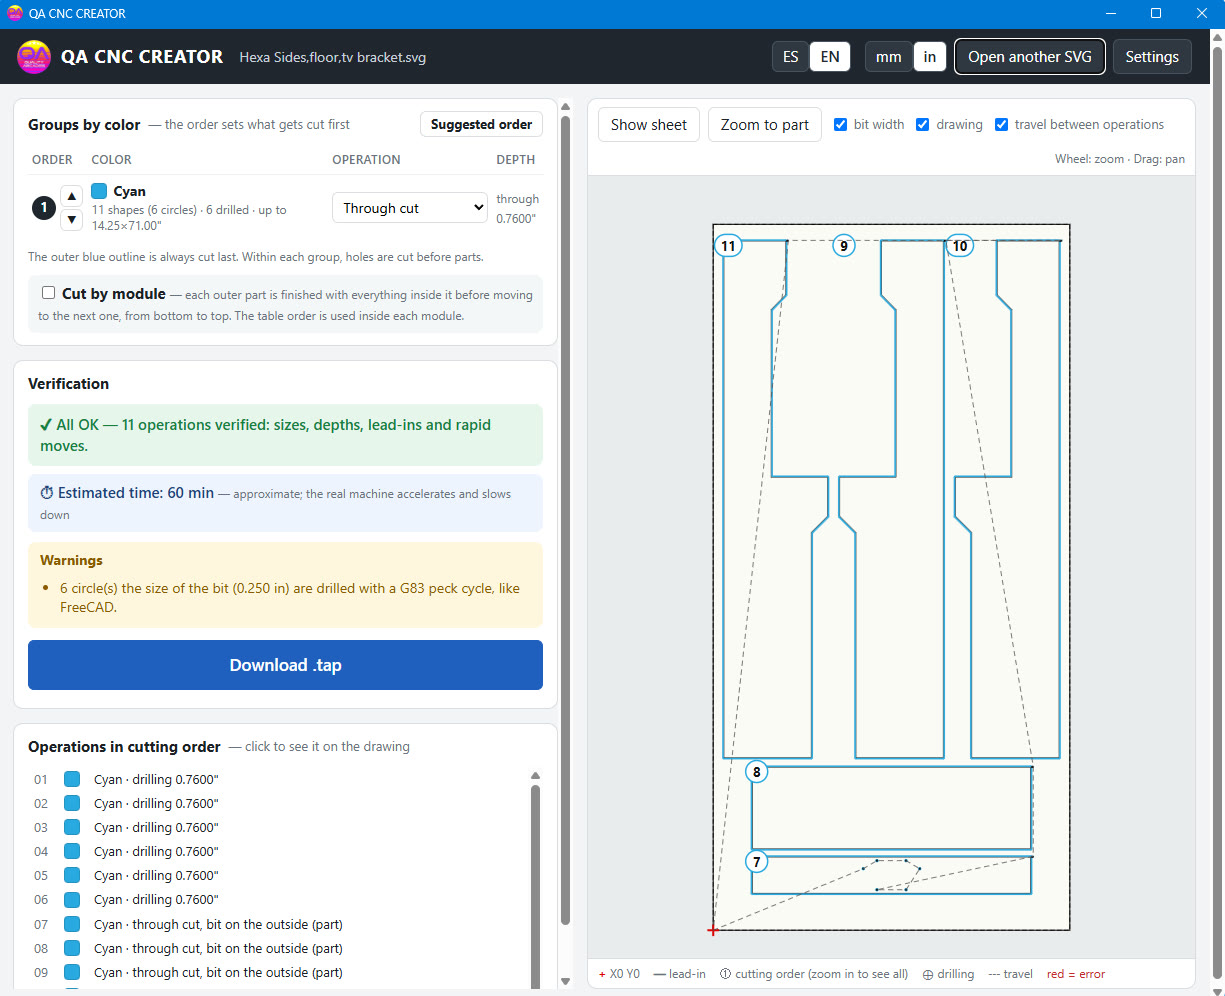Click left panel scrollbar thumb
The height and width of the screenshot is (996, 1225).
click(565, 520)
